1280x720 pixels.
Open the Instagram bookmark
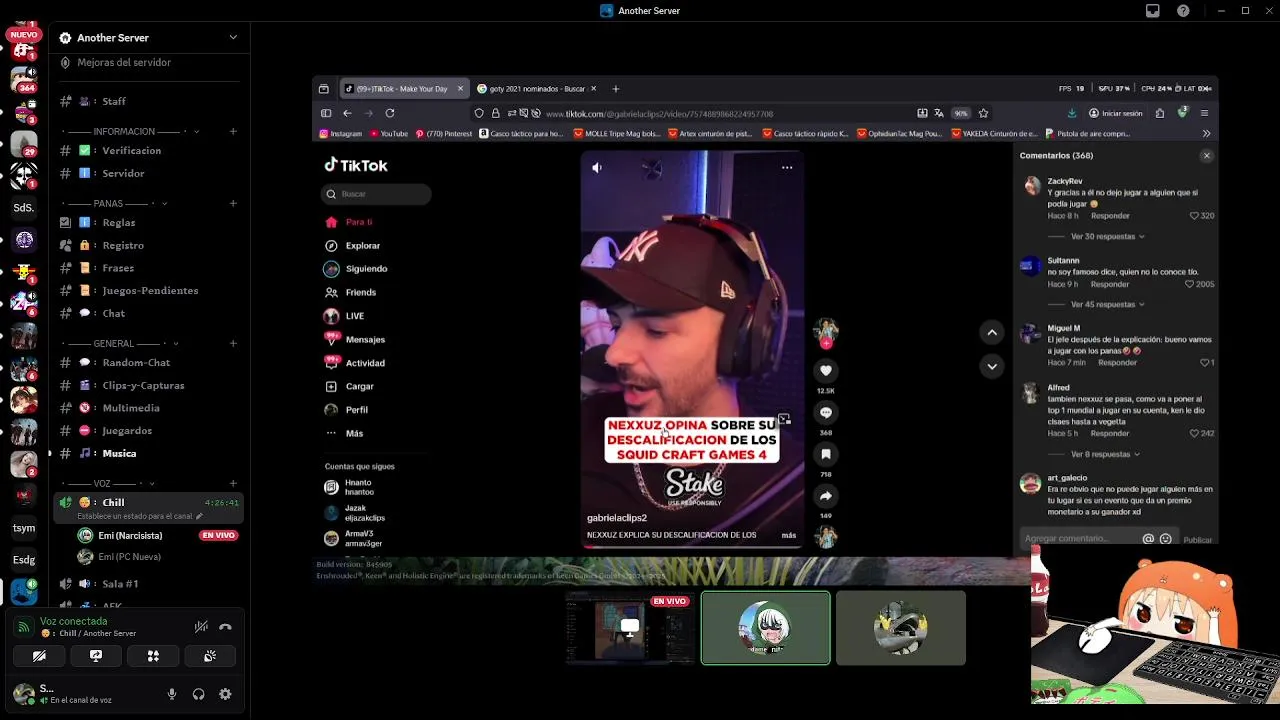[x=341, y=133]
